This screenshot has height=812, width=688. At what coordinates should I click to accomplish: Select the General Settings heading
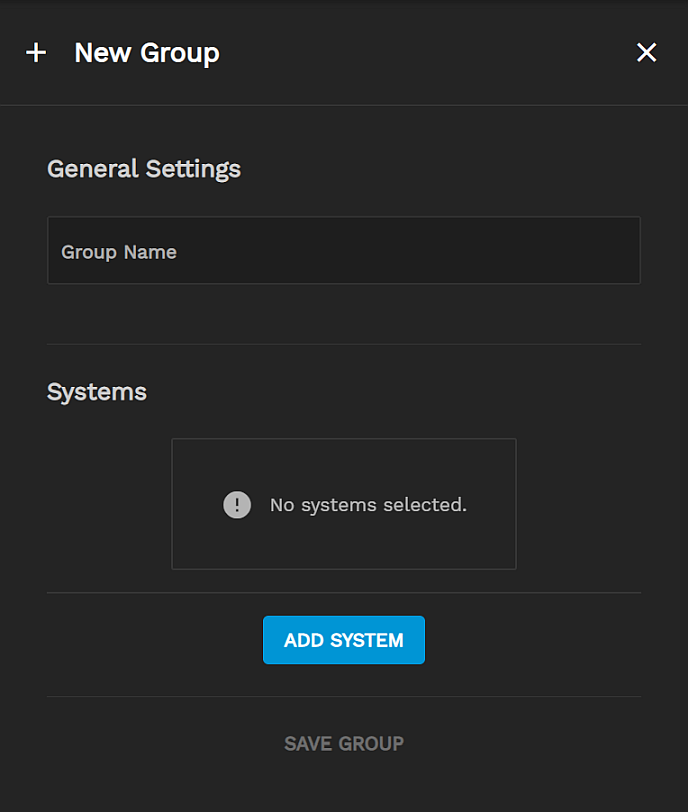(144, 168)
